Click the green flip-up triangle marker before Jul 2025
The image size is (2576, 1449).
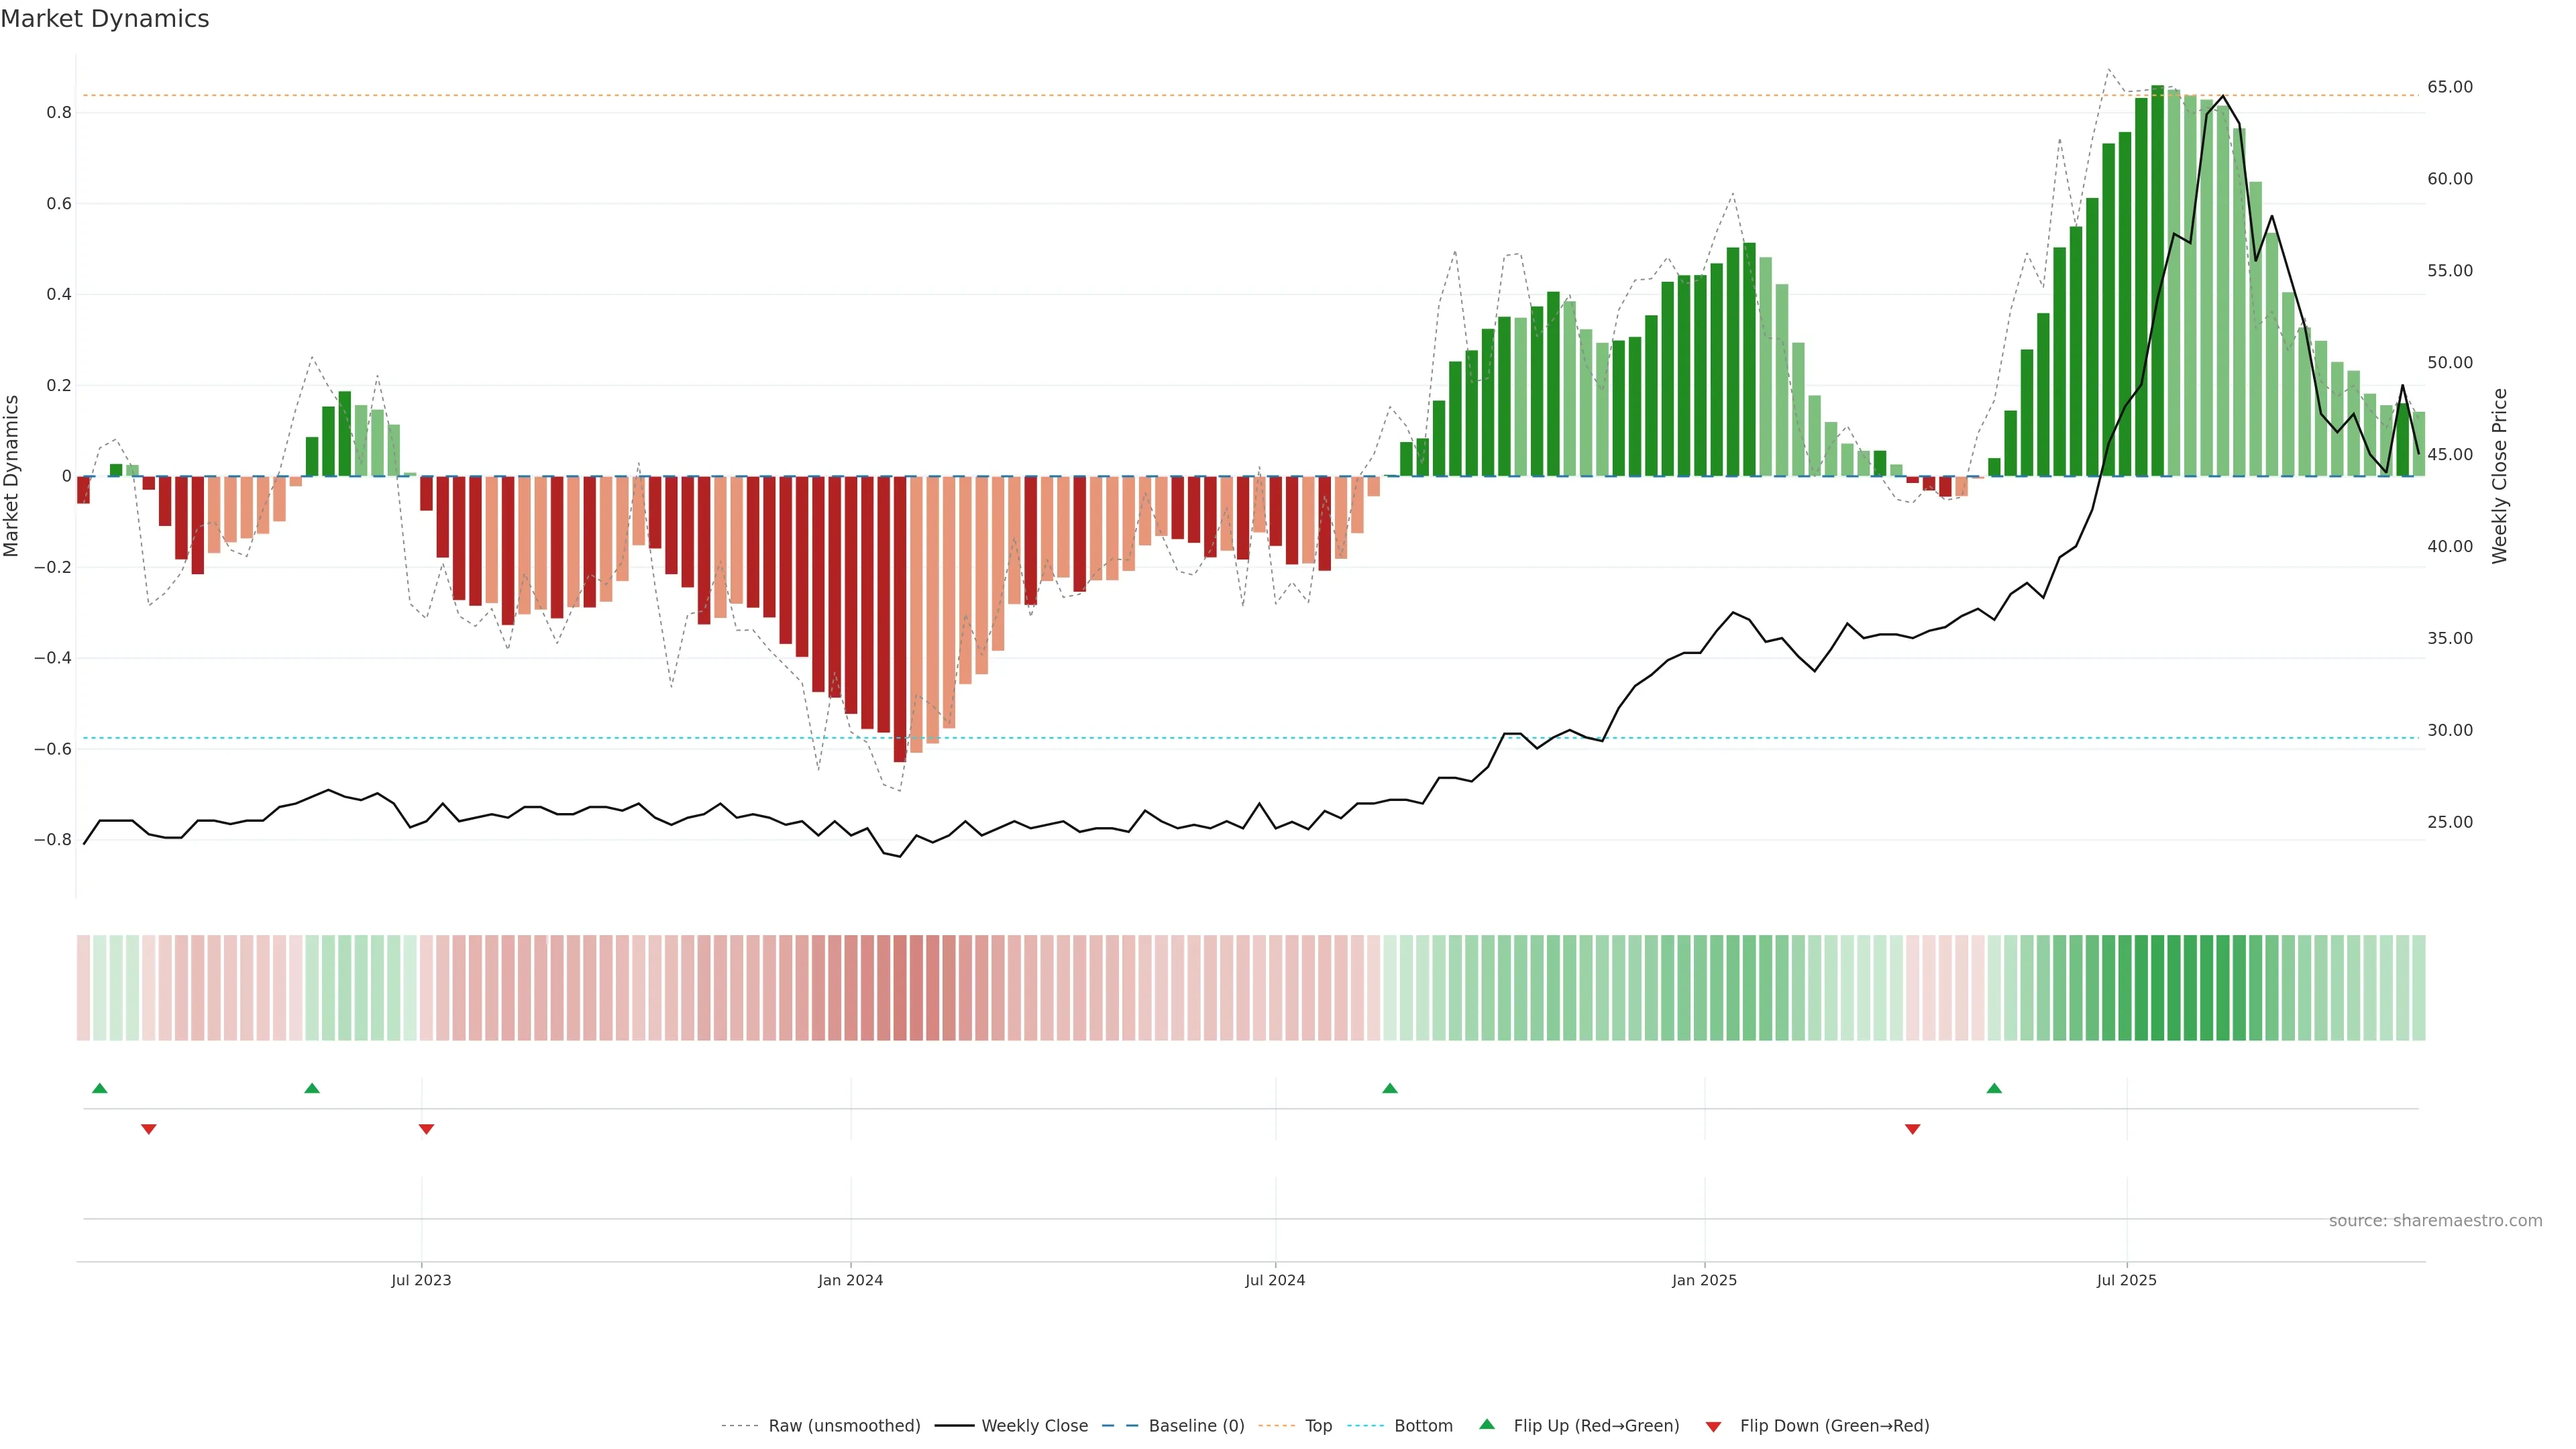click(1994, 1088)
